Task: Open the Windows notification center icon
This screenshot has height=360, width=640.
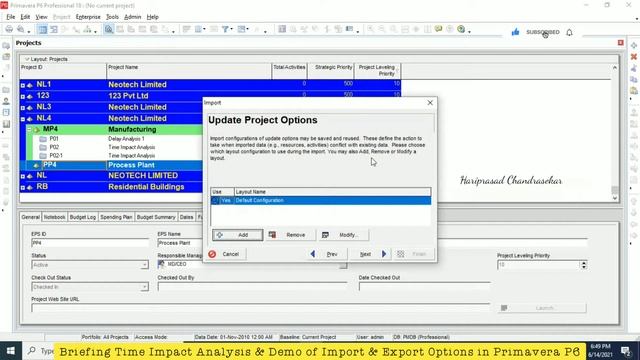Action: (x=626, y=351)
